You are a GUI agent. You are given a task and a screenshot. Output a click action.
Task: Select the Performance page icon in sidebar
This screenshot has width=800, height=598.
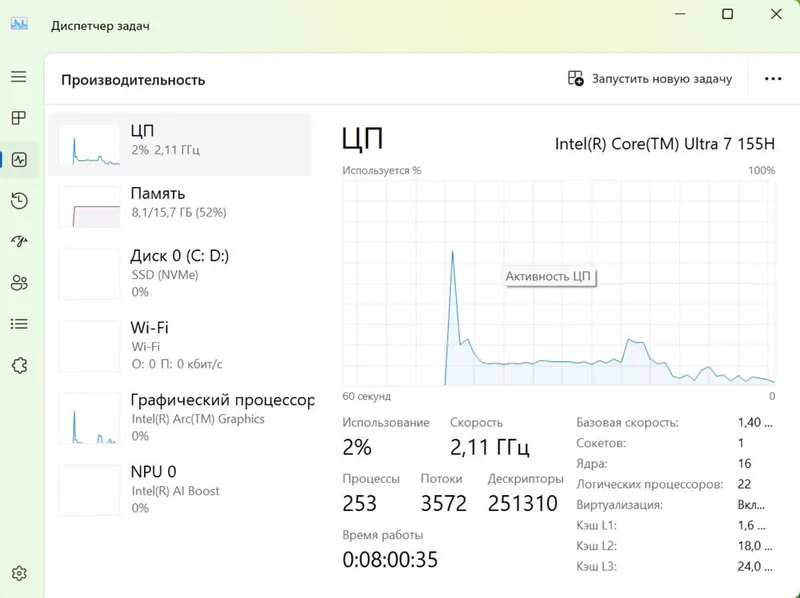[x=19, y=160]
